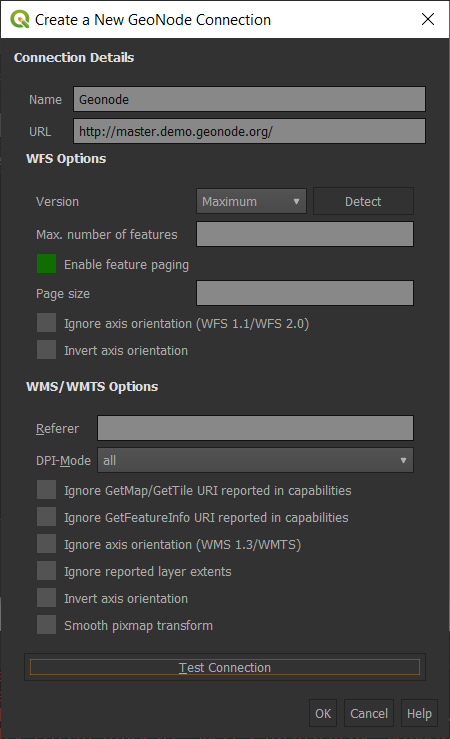
Task: Click the QGIS logo icon in title bar
Action: [19, 19]
